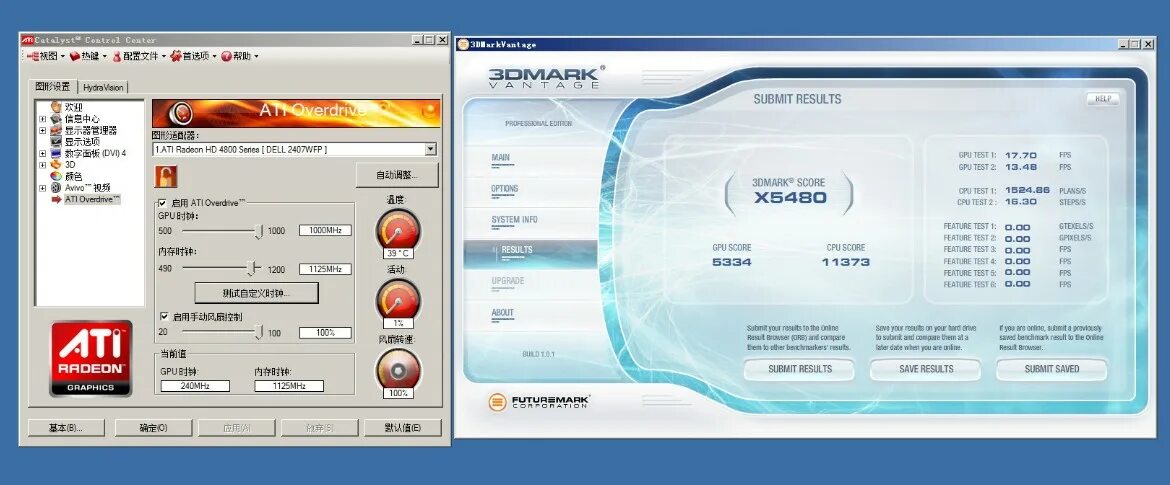Viewport: 1170px width, 485px height.
Task: Click the 首选项 preferences toolbar icon
Action: point(176,56)
